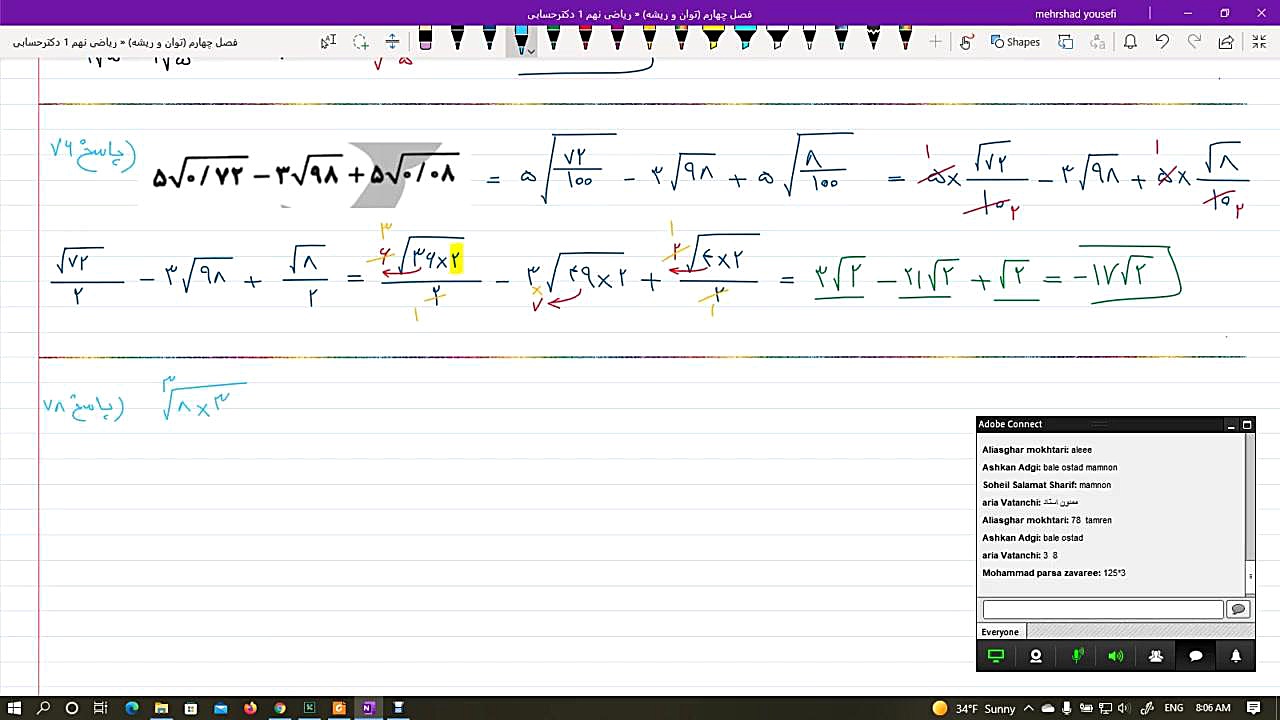The image size is (1280, 720).
Task: Switch to the Everyone chat tab
Action: pyautogui.click(x=1000, y=632)
